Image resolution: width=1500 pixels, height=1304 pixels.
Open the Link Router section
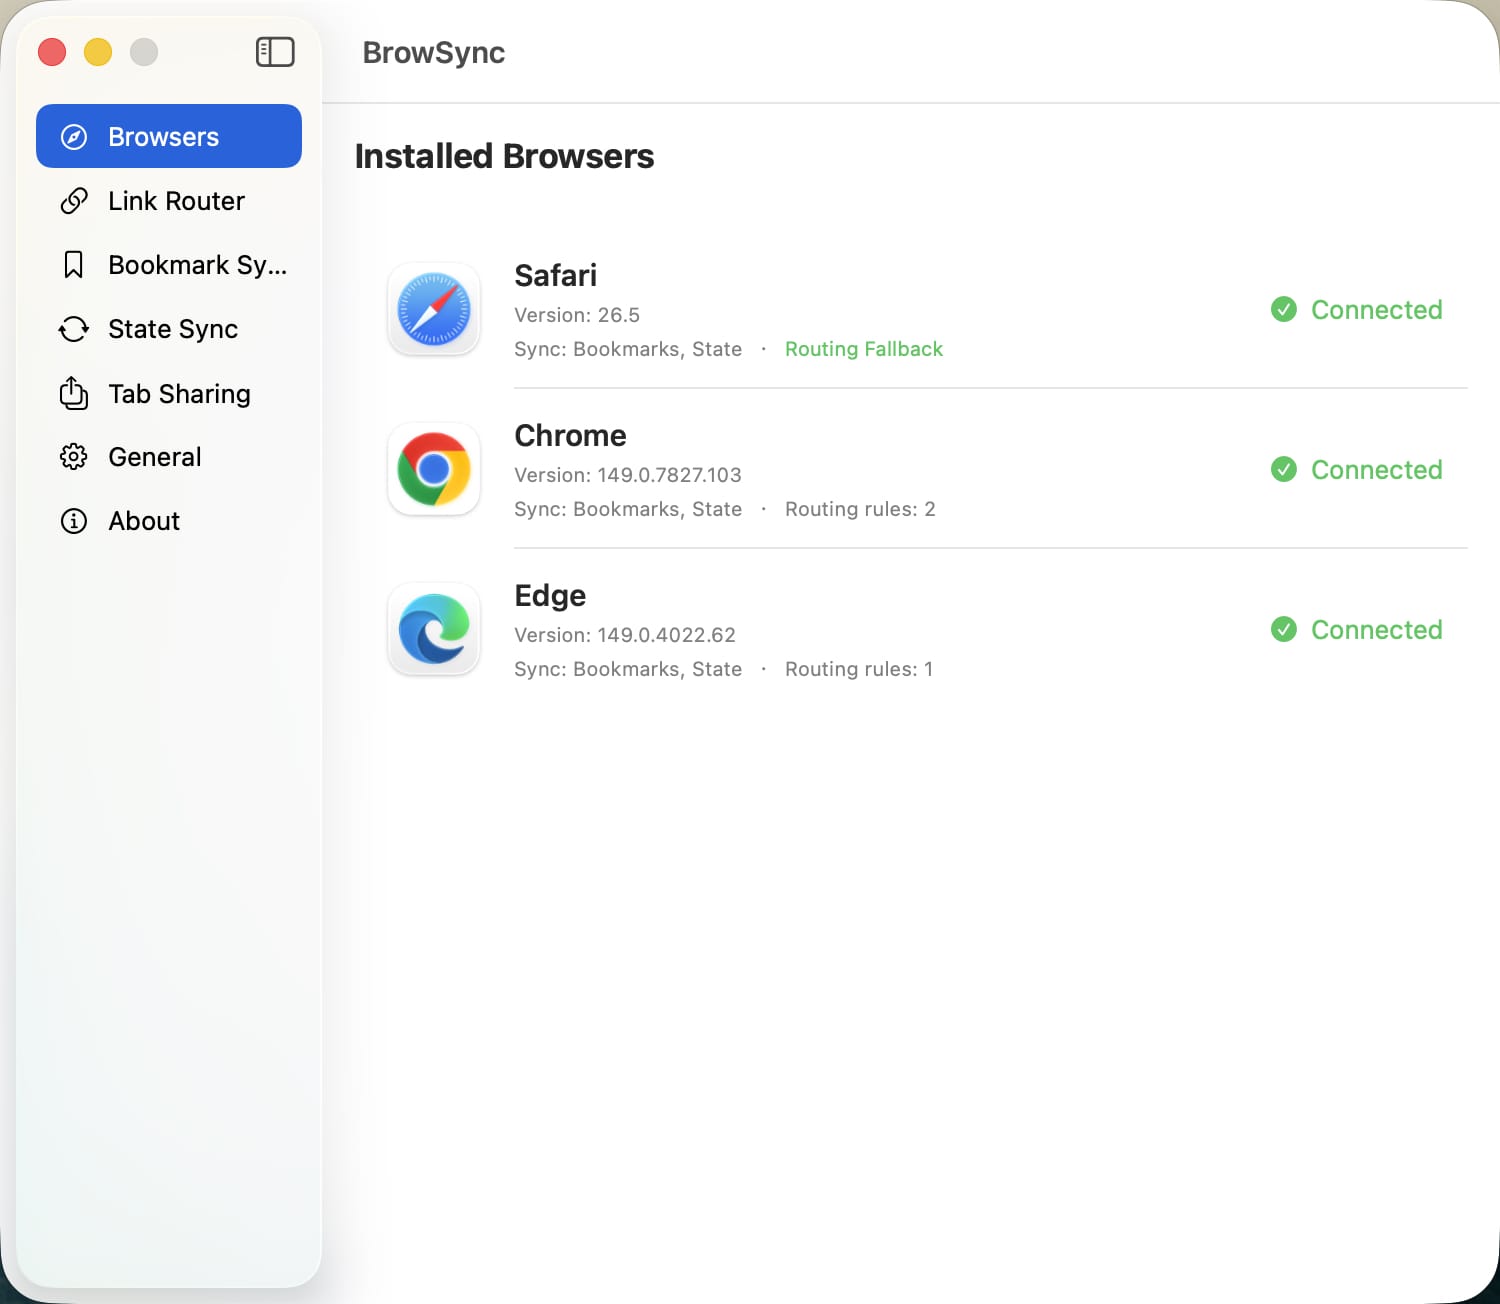point(169,201)
